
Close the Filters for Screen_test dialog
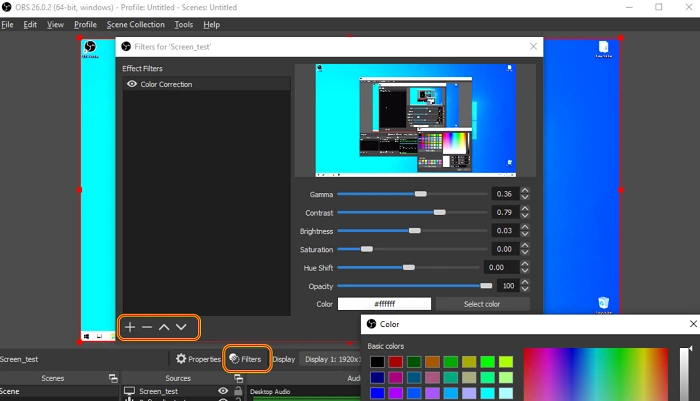coord(533,46)
